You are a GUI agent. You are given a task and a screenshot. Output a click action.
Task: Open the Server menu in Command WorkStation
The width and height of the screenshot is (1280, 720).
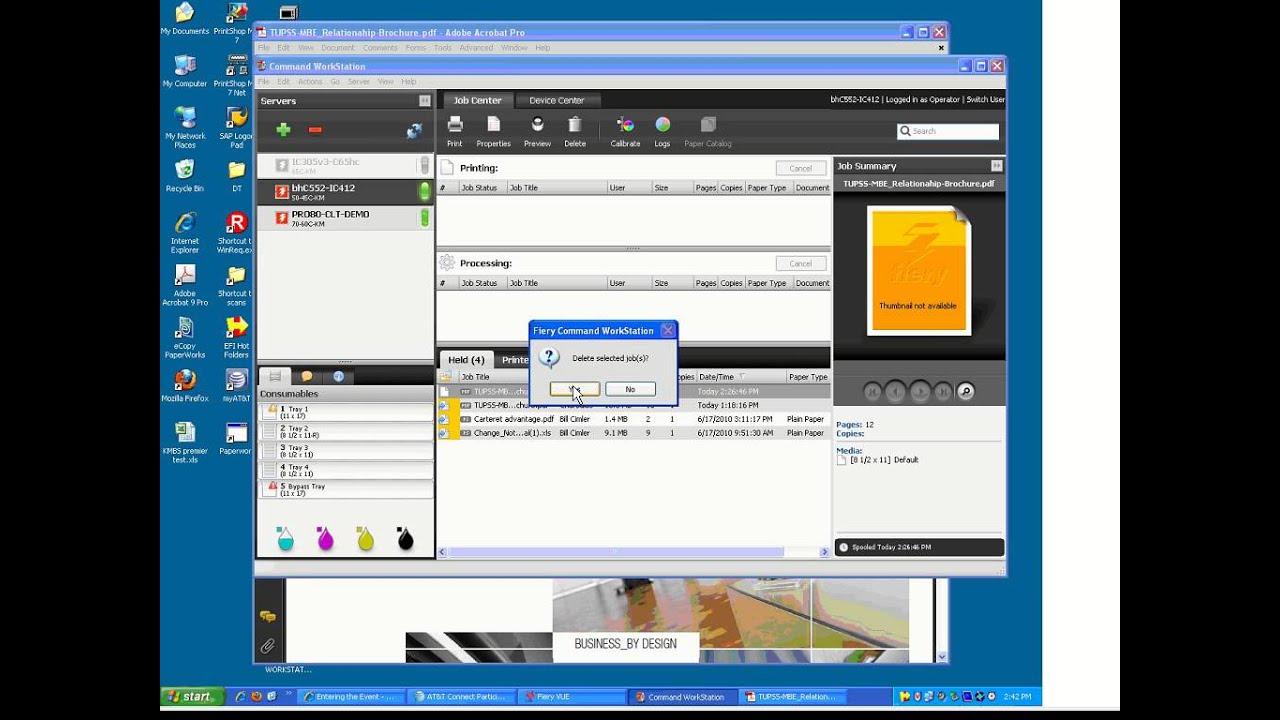tap(358, 81)
